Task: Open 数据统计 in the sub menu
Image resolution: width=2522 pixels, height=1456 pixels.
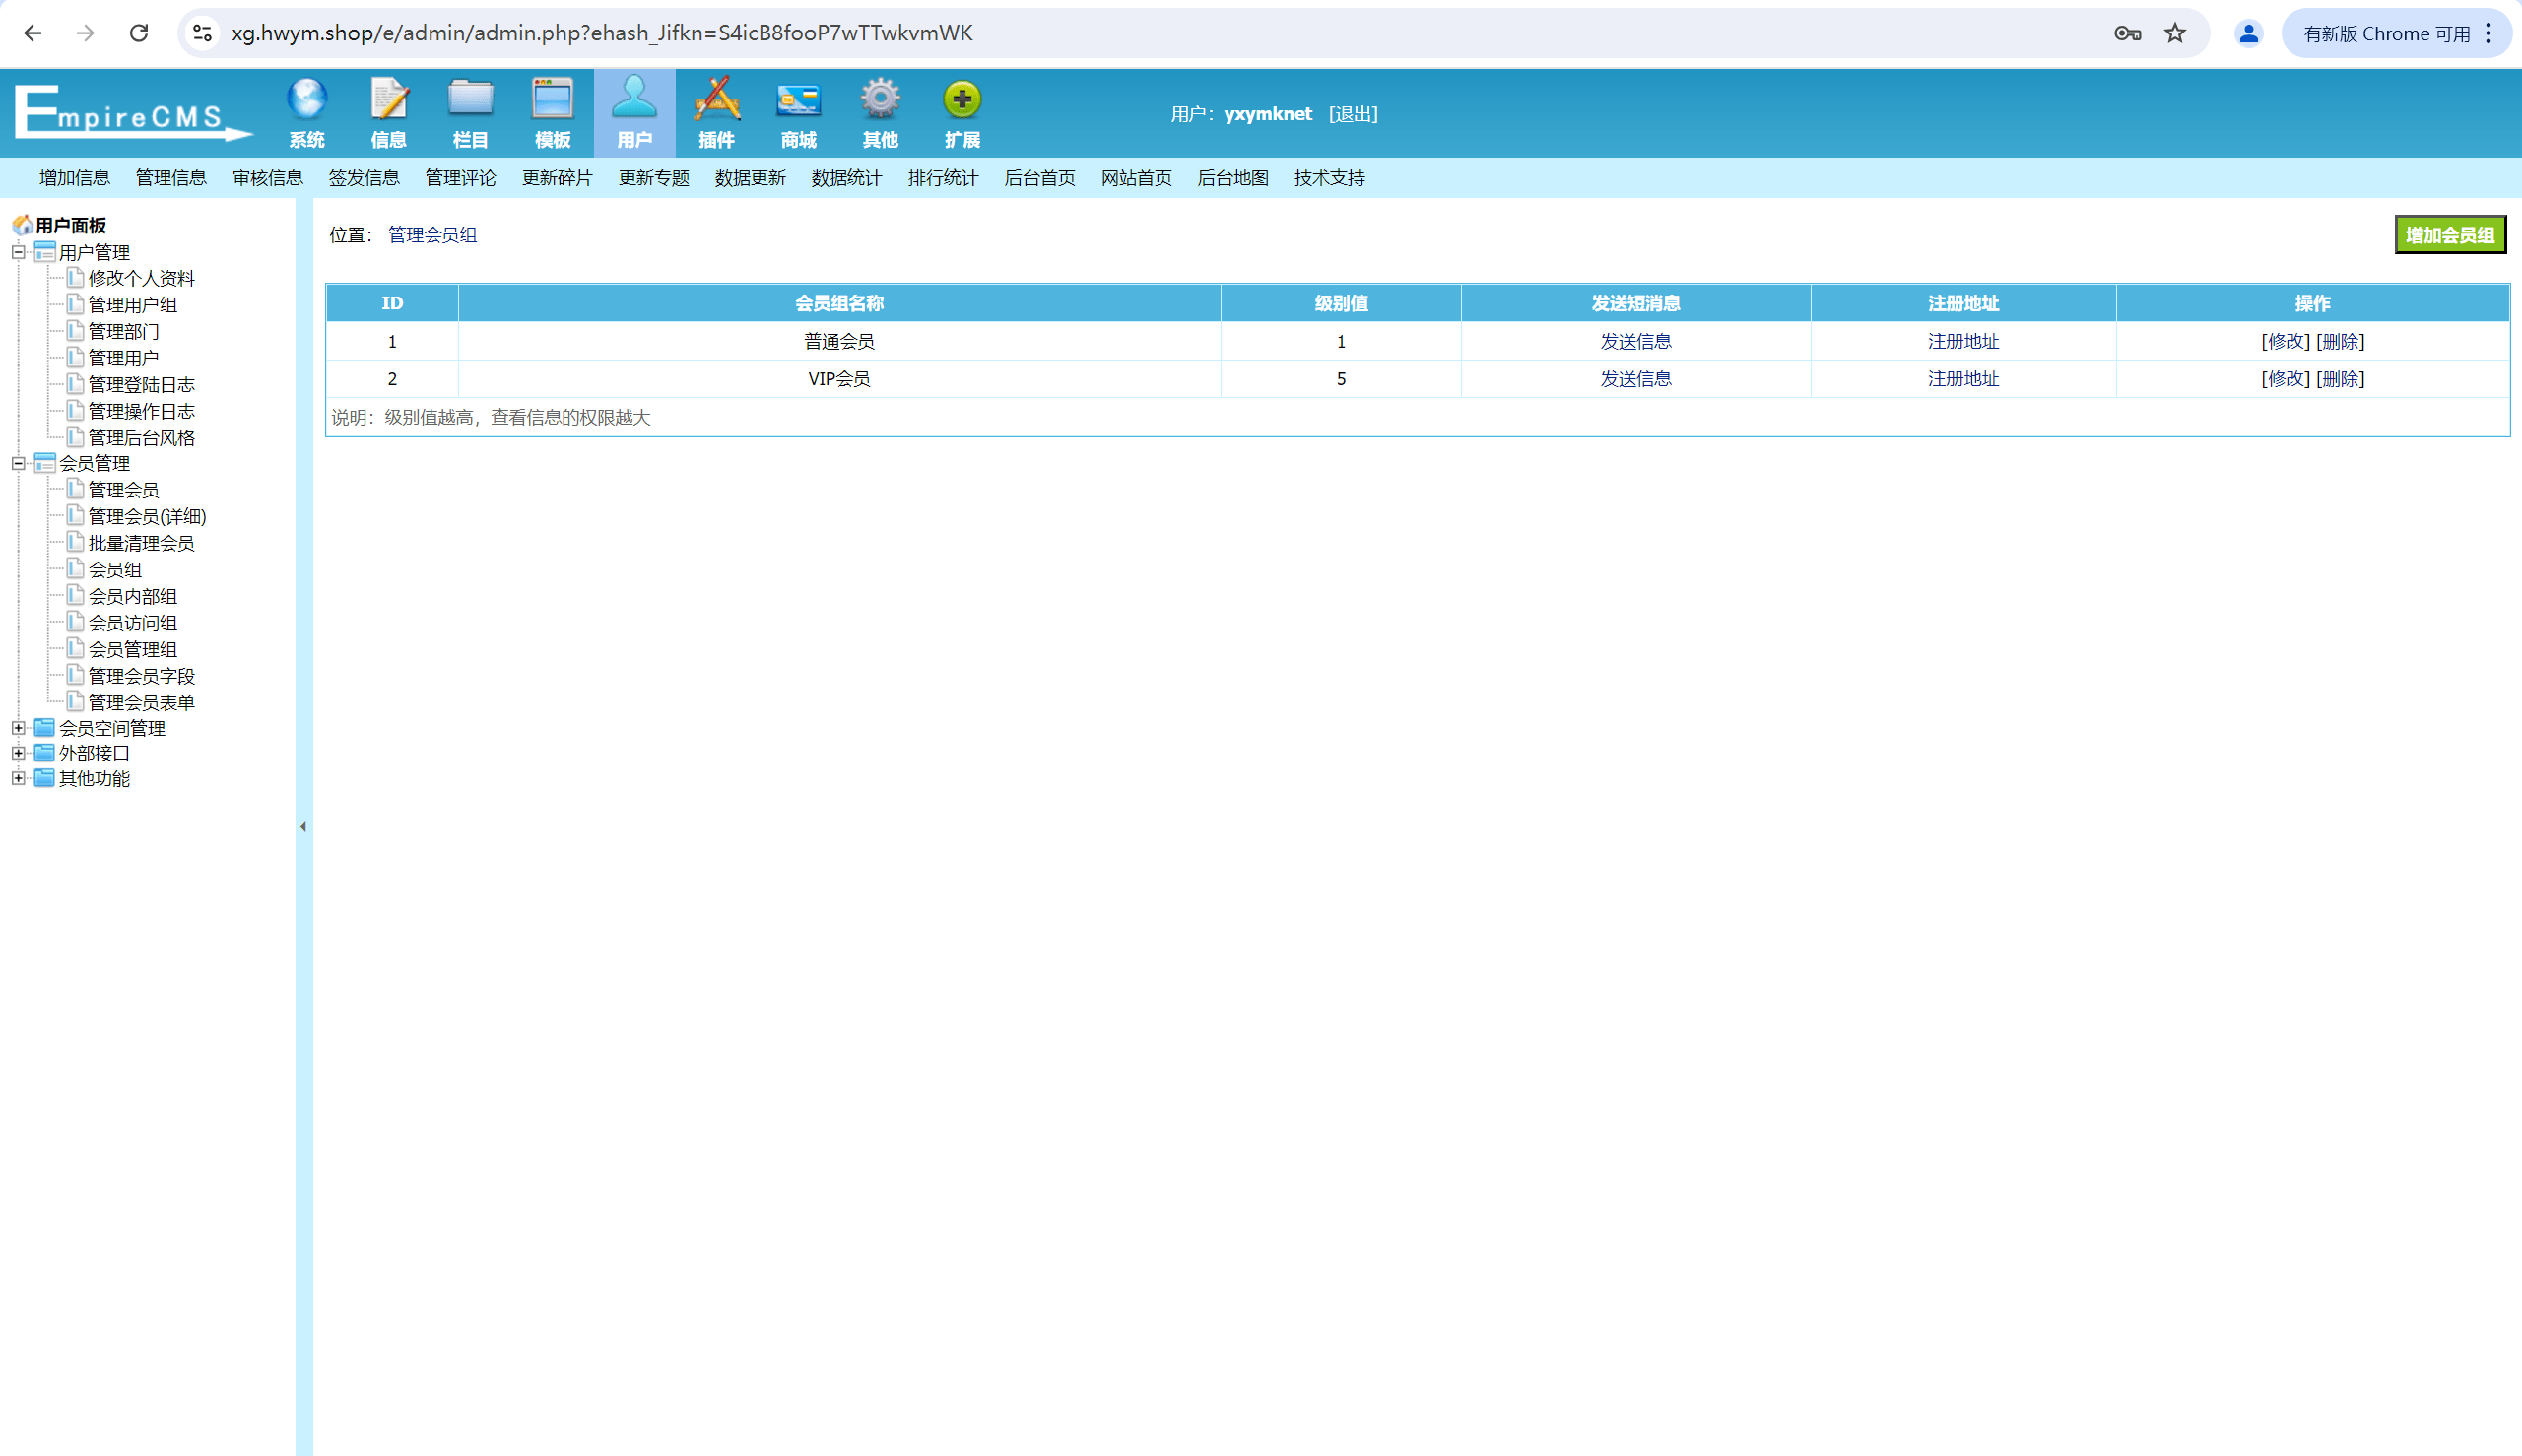Action: pyautogui.click(x=846, y=178)
